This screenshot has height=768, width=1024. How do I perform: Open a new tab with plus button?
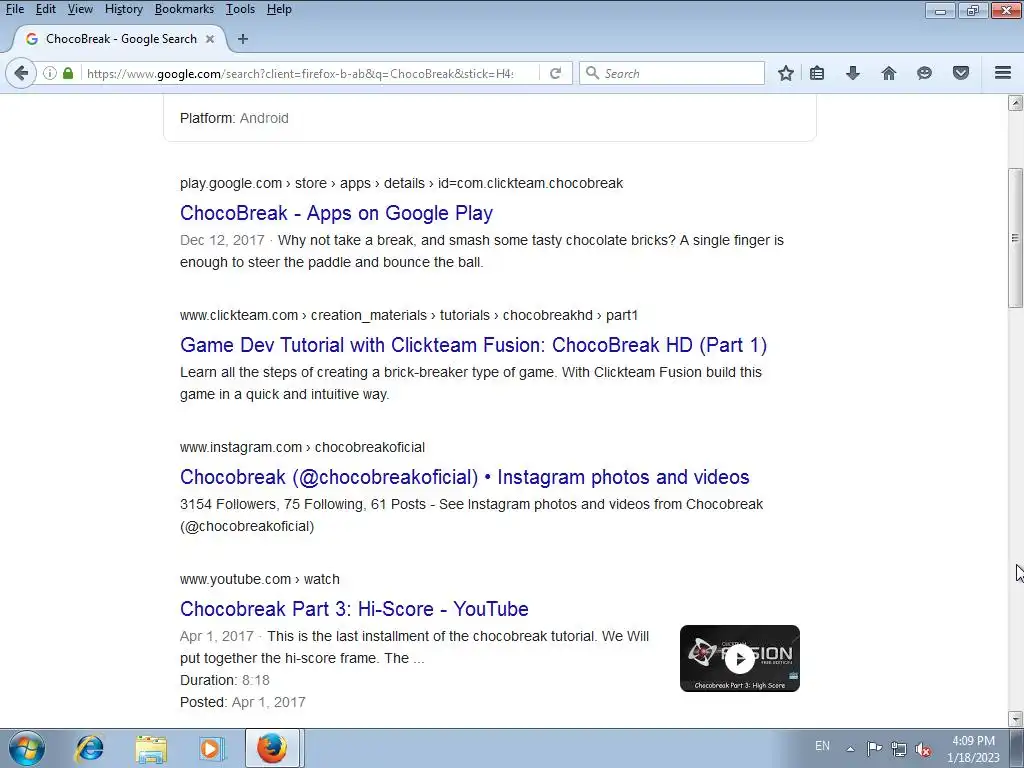(243, 39)
